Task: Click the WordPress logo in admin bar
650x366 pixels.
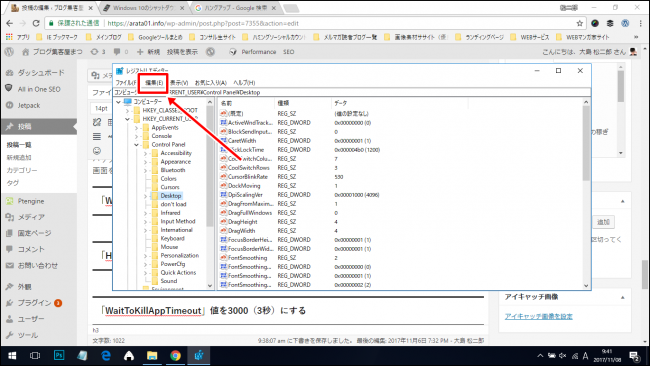Action: pos(9,52)
